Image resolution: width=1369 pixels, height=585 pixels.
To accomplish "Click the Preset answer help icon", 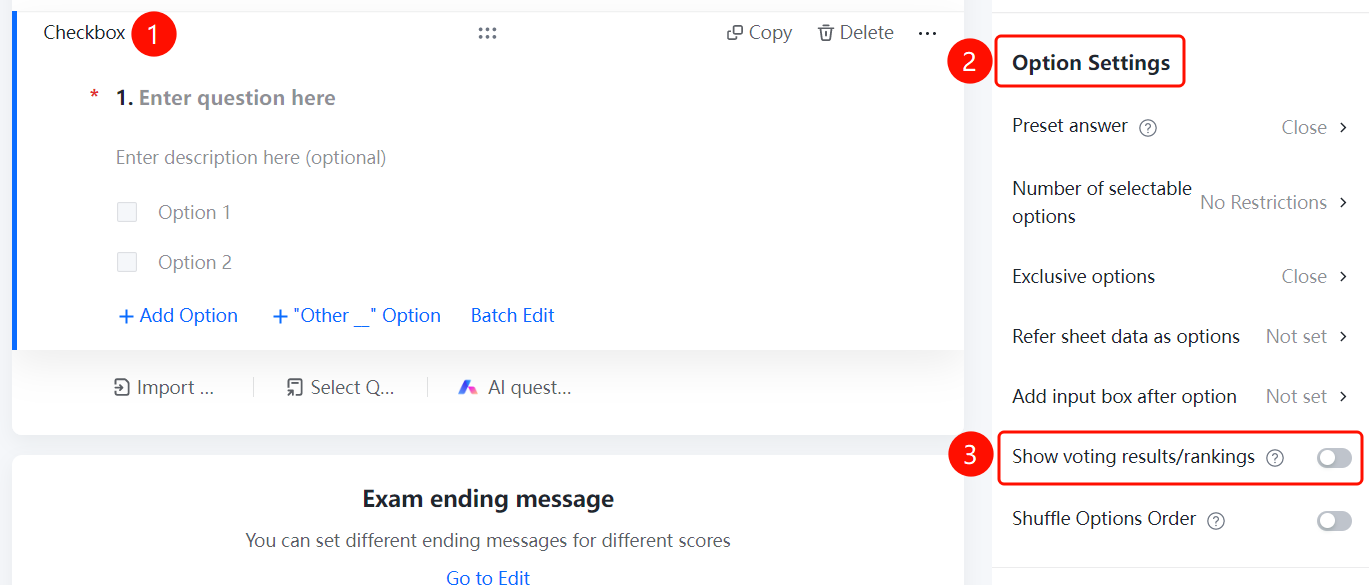I will (1148, 128).
